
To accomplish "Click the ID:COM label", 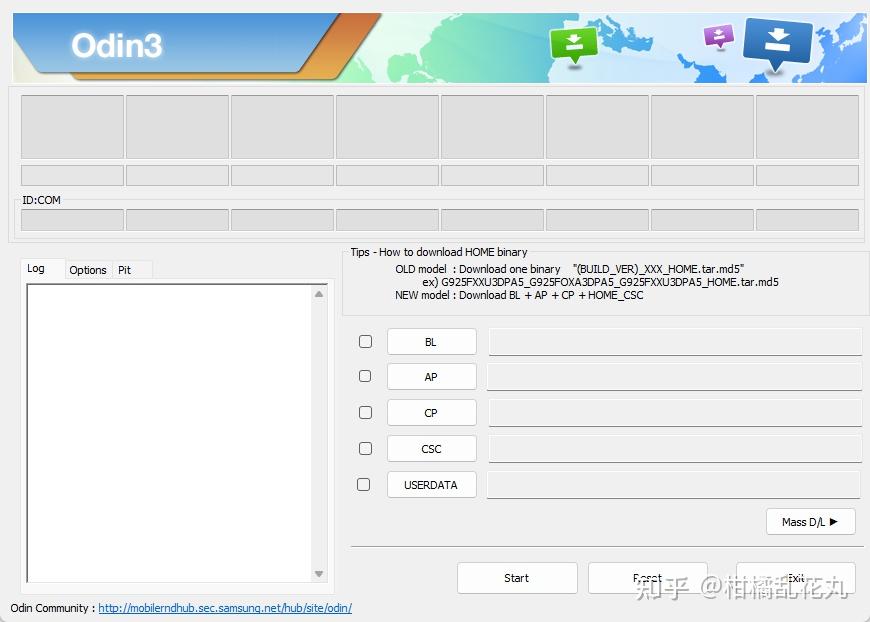I will click(42, 200).
